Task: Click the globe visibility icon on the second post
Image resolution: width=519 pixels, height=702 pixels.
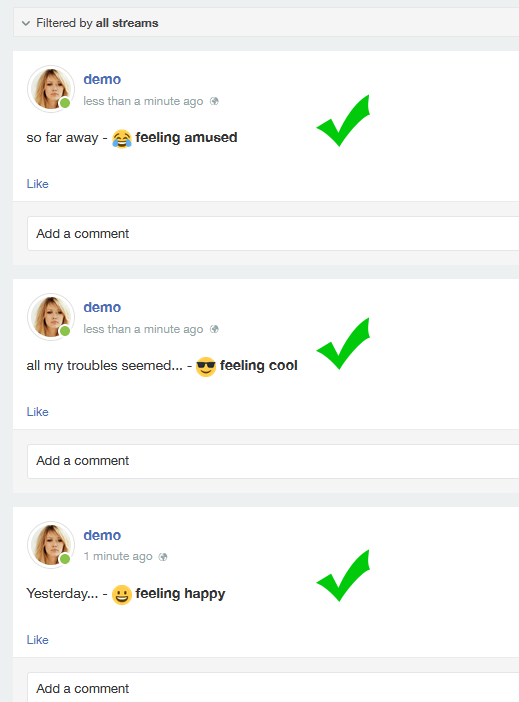Action: pyautogui.click(x=214, y=329)
